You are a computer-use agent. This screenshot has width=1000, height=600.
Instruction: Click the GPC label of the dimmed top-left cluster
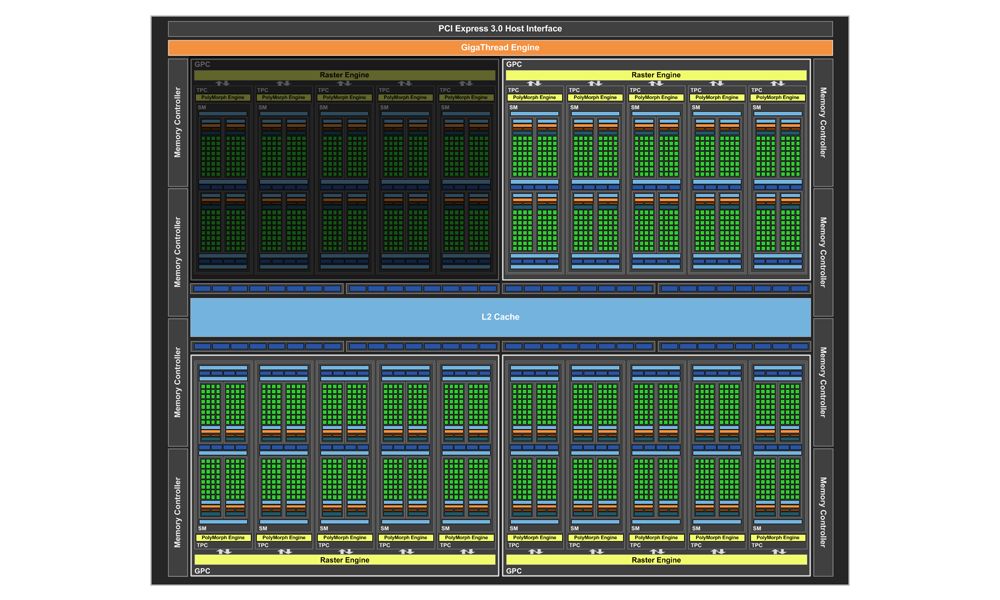click(x=201, y=64)
